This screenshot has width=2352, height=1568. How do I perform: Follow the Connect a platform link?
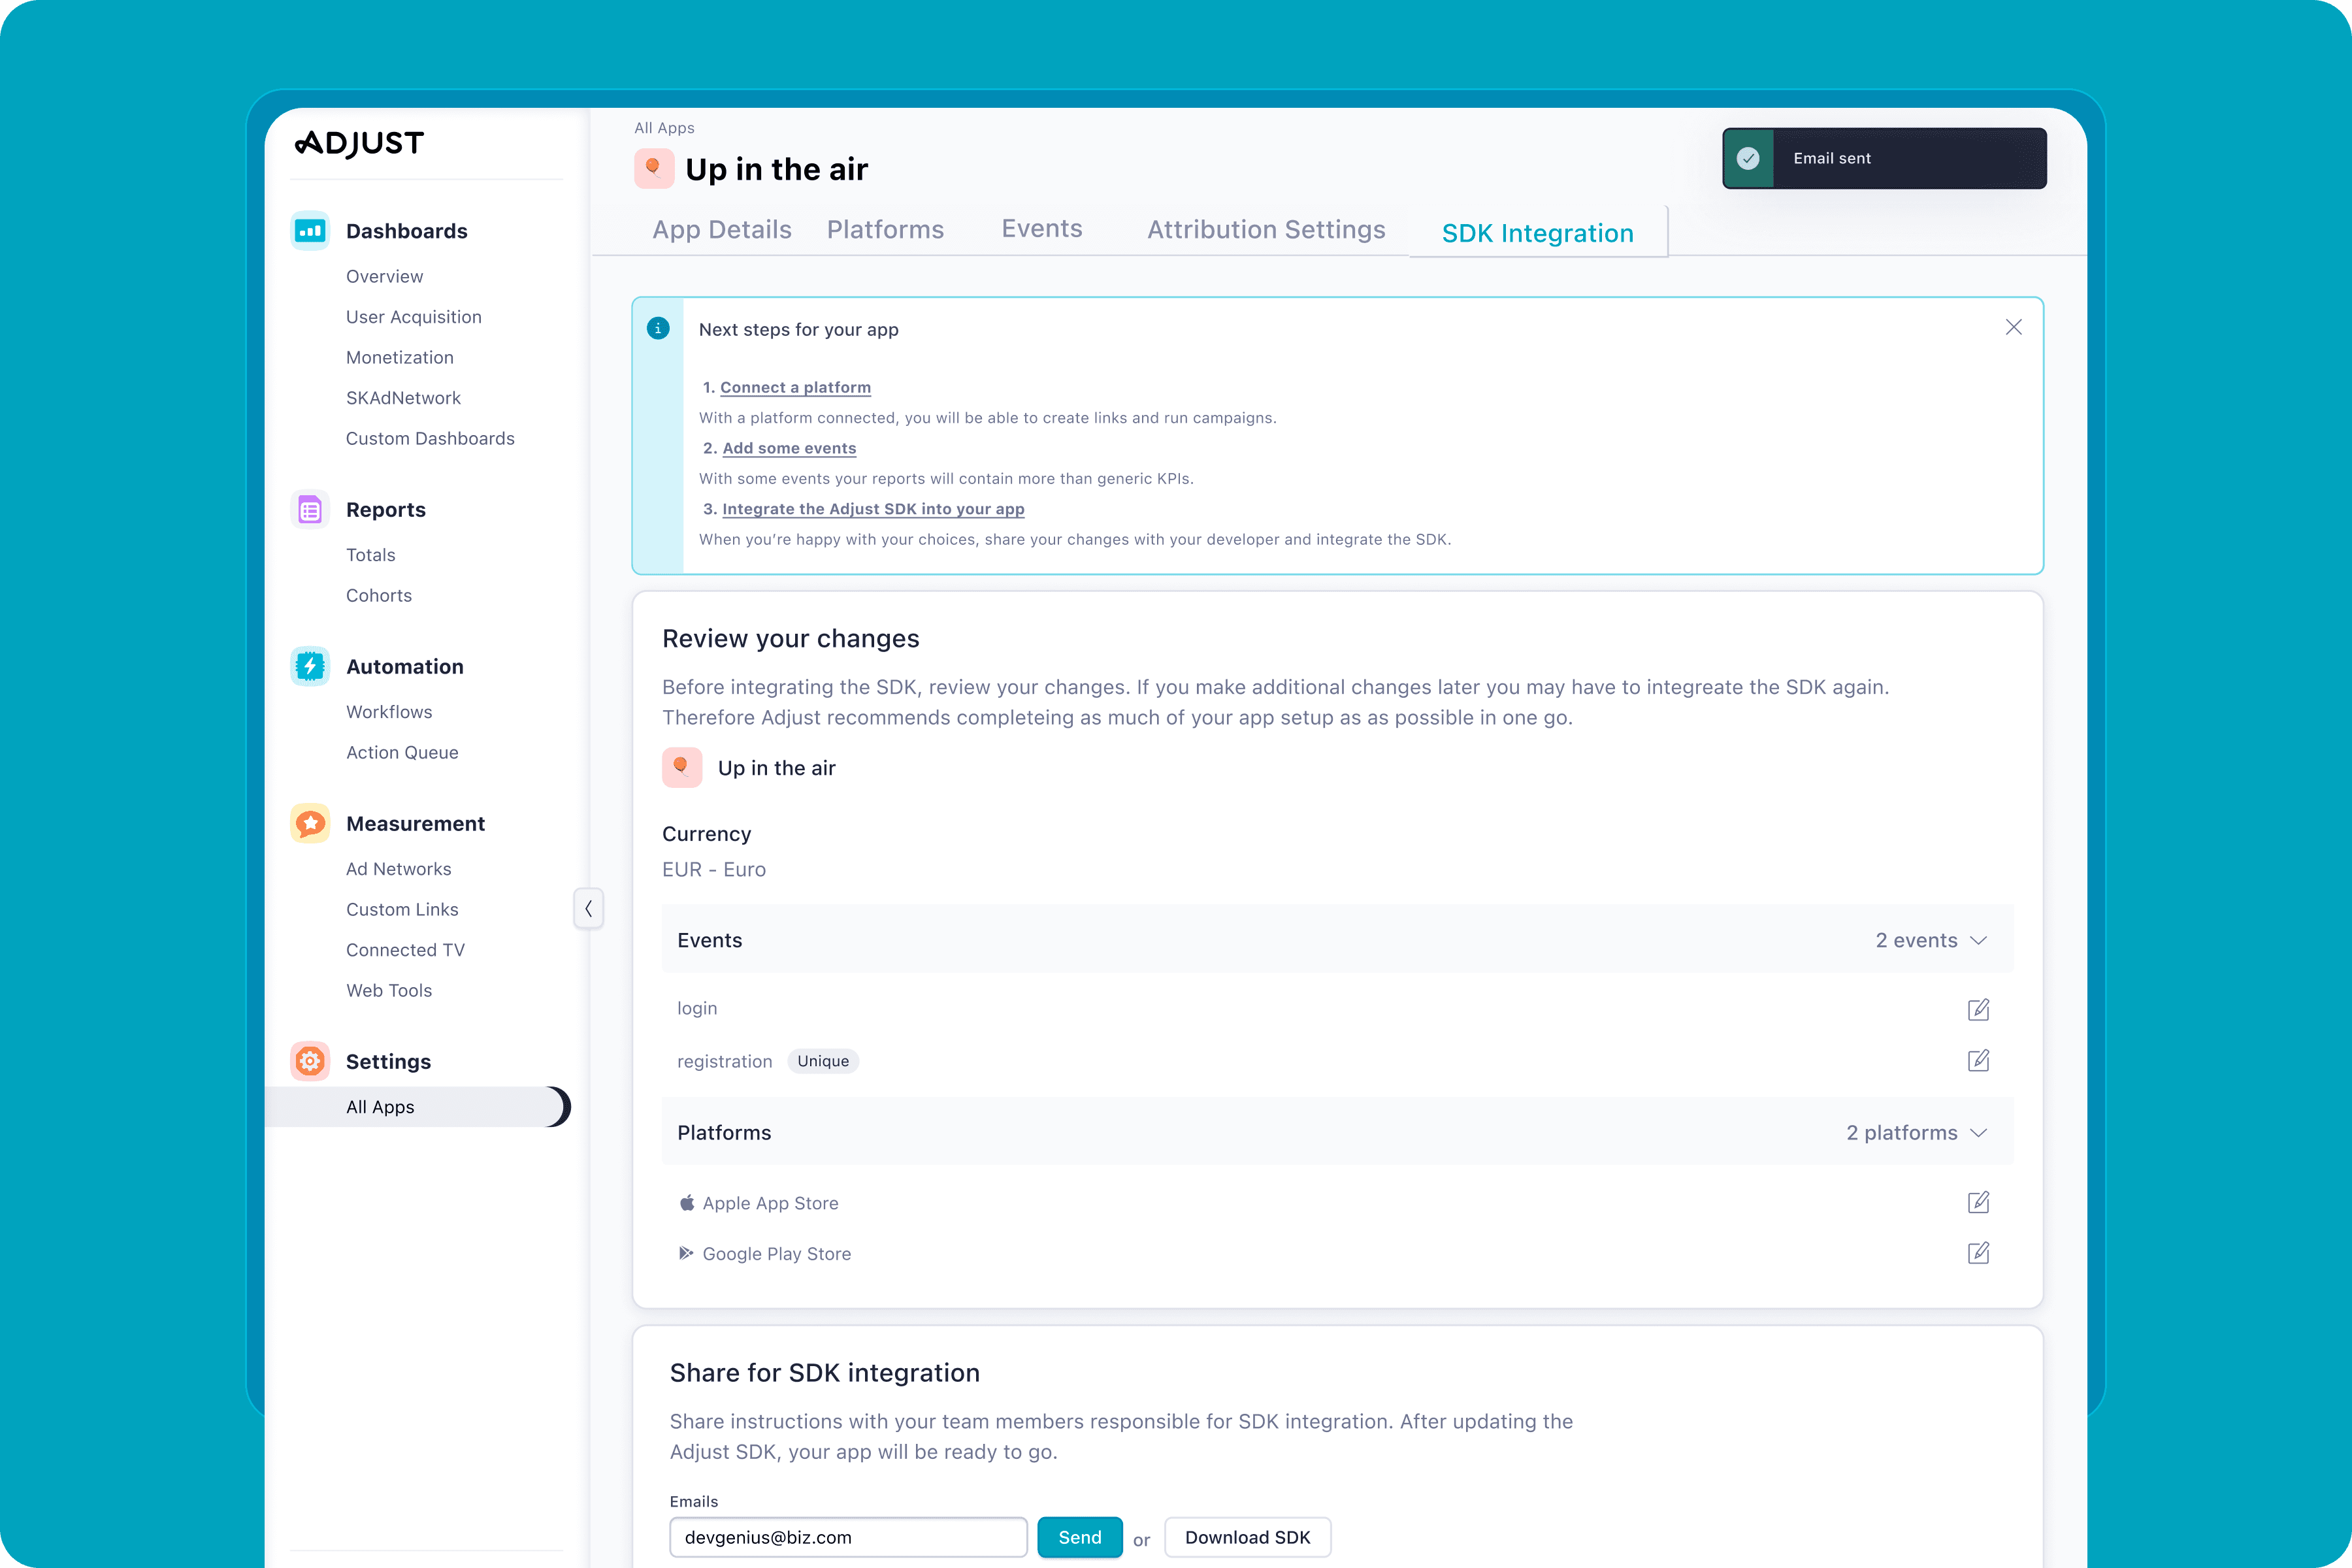[x=795, y=387]
